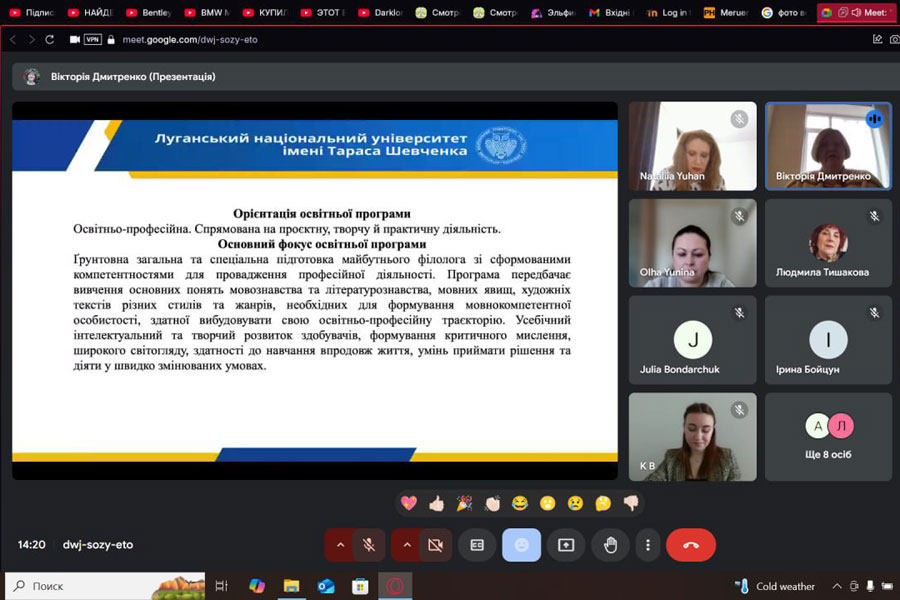Image resolution: width=900 pixels, height=600 pixels.
Task: Send the thumbs down reaction
Action: [x=630, y=503]
